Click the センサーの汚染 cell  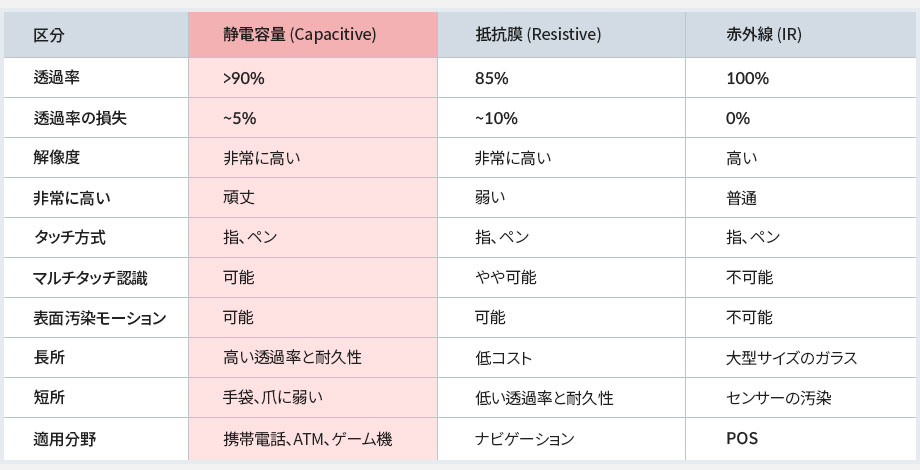(800, 397)
